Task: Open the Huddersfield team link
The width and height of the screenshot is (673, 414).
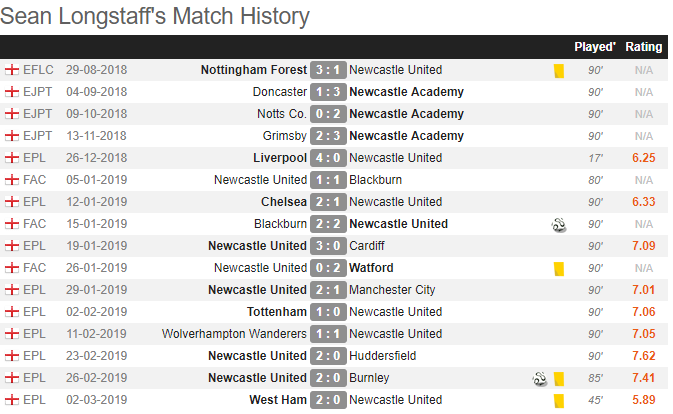Action: [x=382, y=356]
